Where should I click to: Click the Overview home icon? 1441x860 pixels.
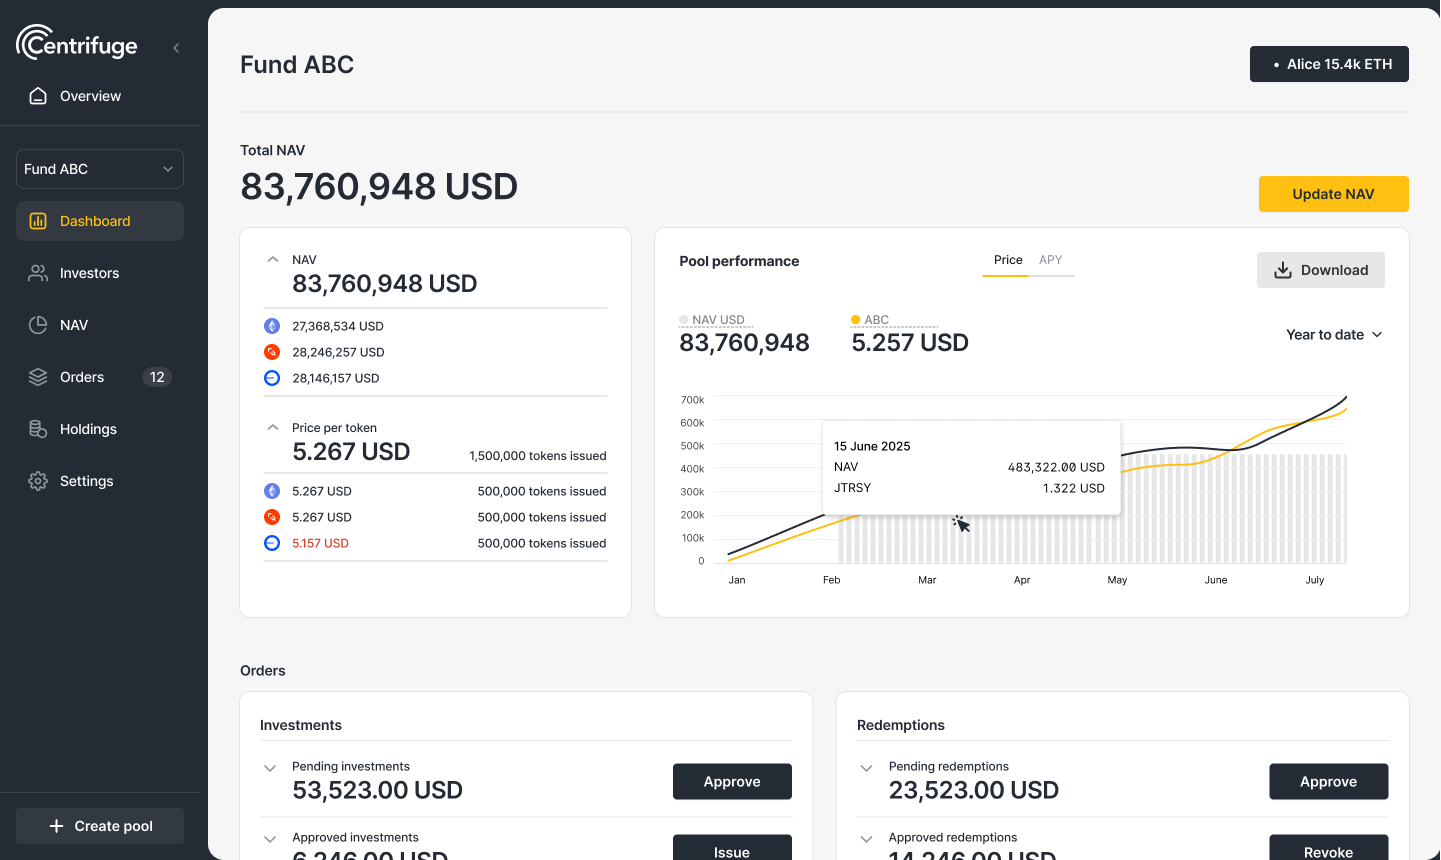click(38, 95)
